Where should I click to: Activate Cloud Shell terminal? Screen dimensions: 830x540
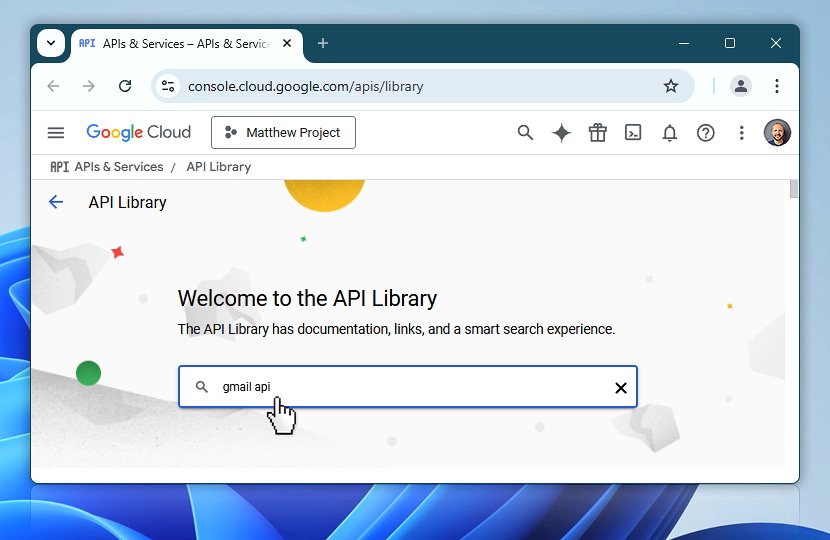pyautogui.click(x=633, y=132)
